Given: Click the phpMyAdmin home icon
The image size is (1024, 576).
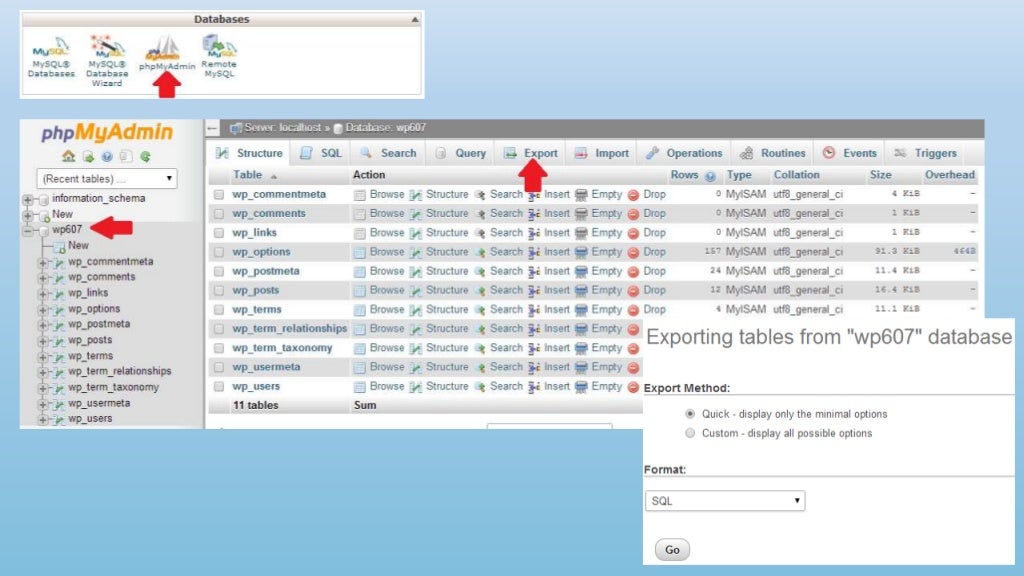Looking at the screenshot, I should 68,157.
